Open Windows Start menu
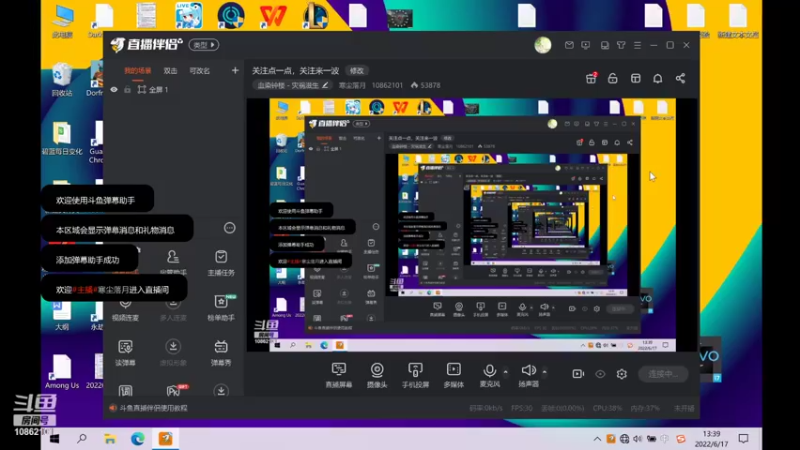The width and height of the screenshot is (800, 450). pyautogui.click(x=54, y=439)
